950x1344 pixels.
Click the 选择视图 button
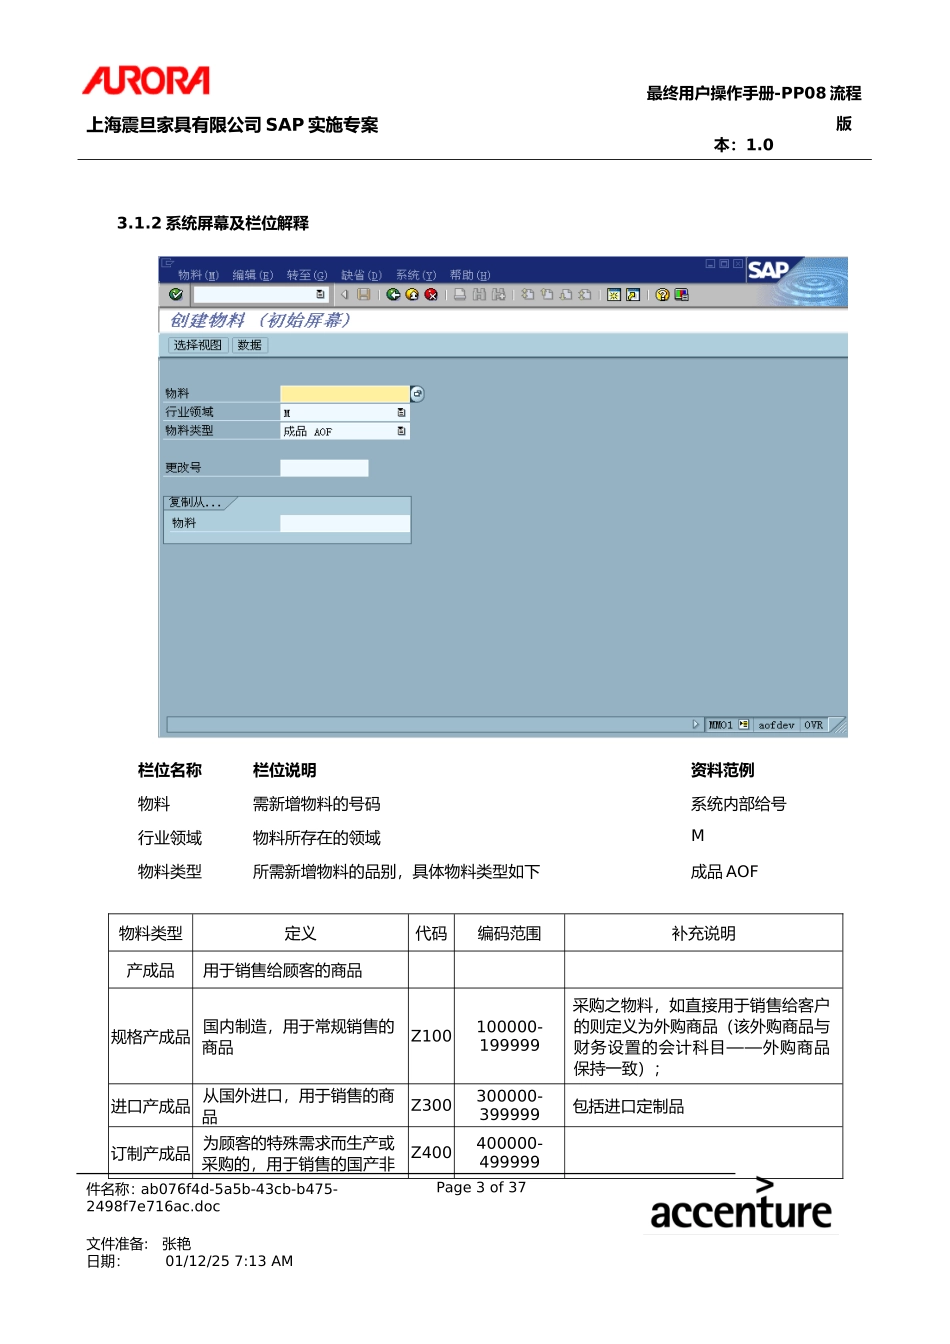coord(197,345)
